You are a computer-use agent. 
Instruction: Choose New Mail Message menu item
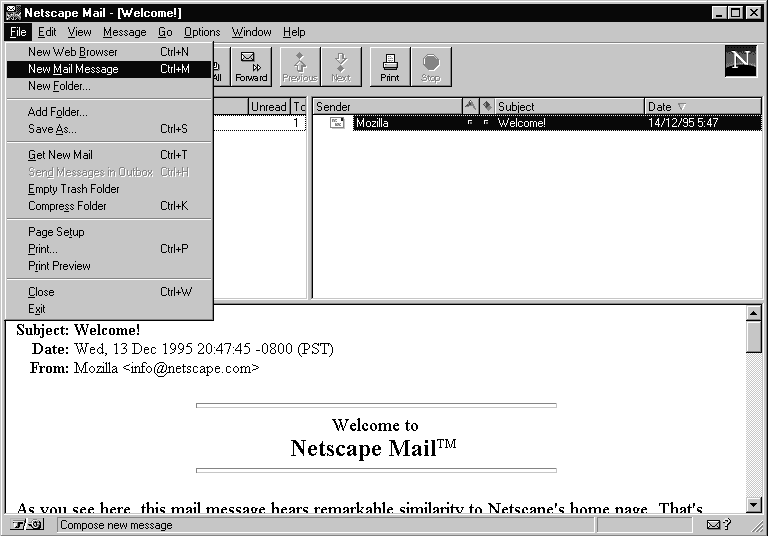pos(109,69)
